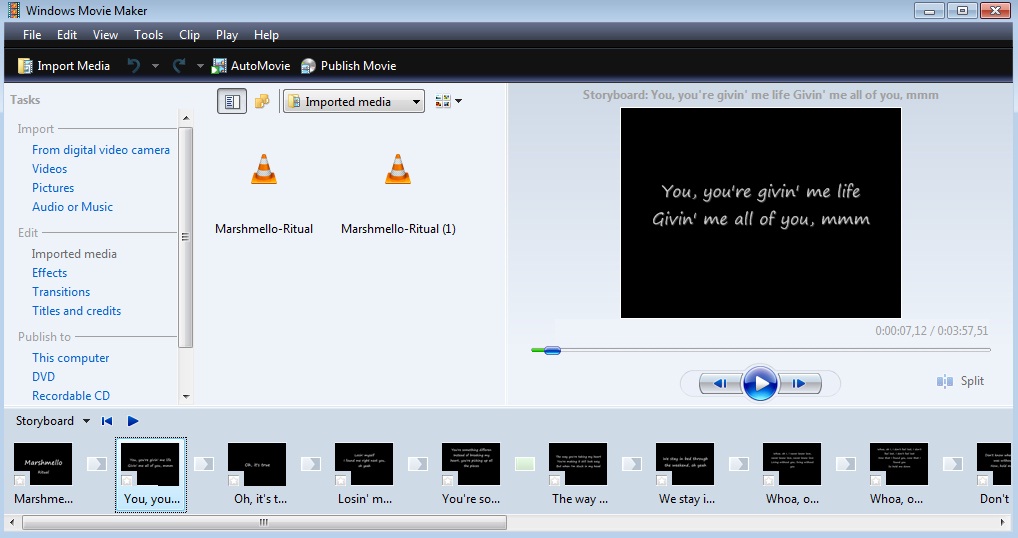Select the You, you... storyboard clip
This screenshot has height=538, width=1018.
pos(151,474)
